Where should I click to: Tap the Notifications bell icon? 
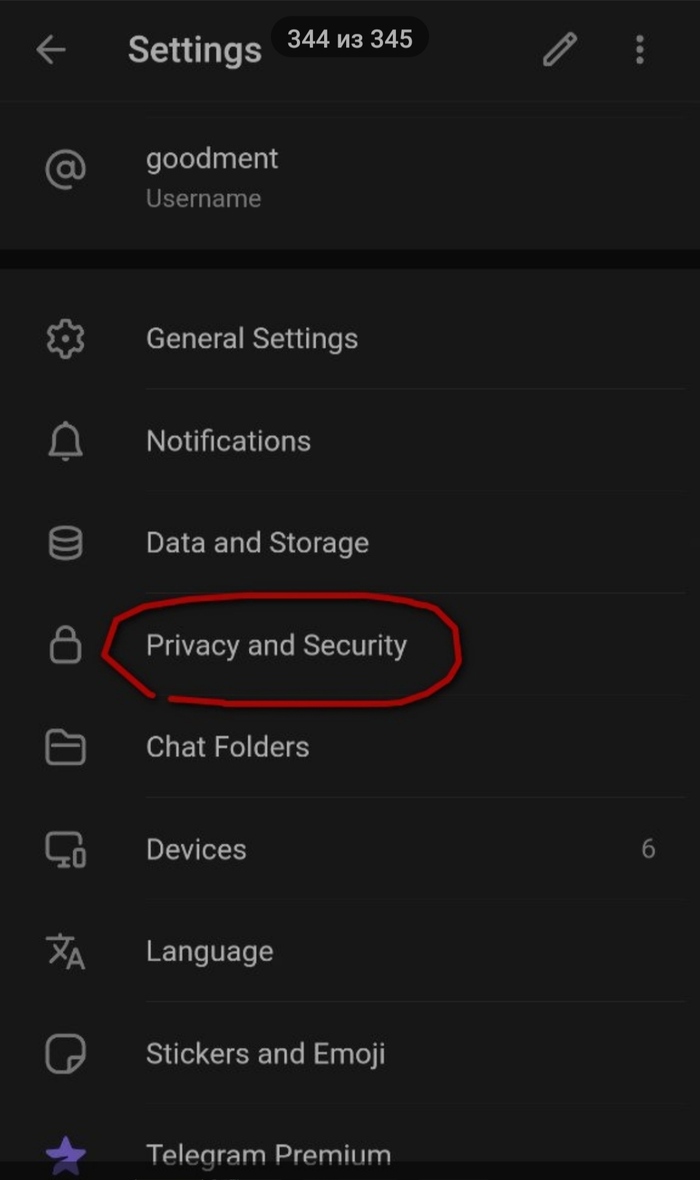[x=66, y=441]
